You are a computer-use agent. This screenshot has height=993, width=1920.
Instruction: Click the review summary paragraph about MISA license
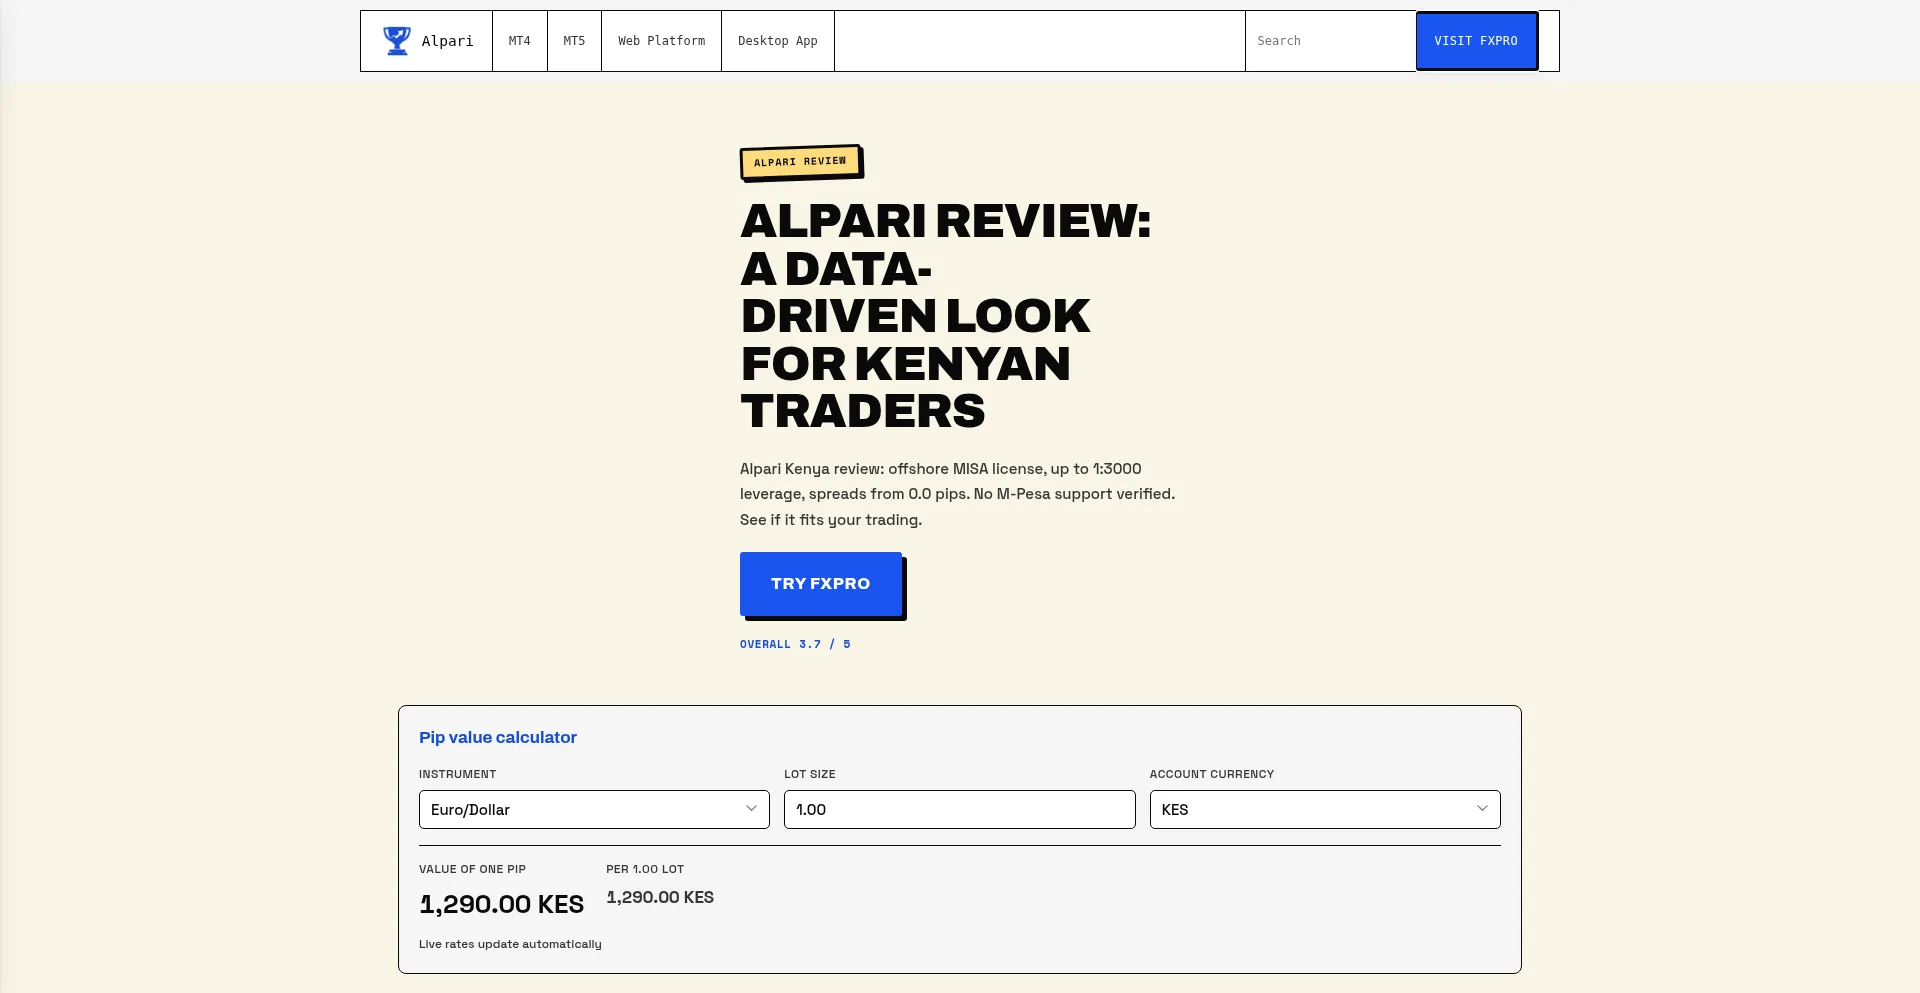click(957, 494)
